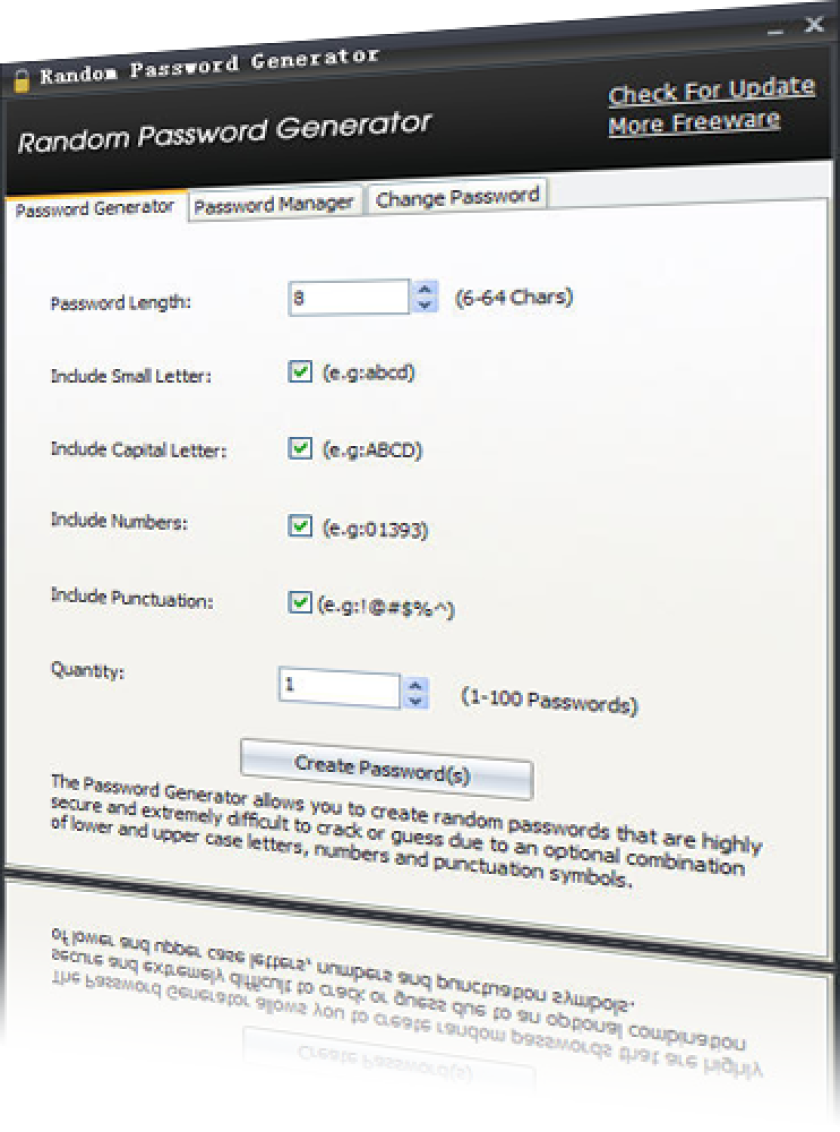840x1132 pixels.
Task: Click the "Include Small Letter:" label
Action: (x=131, y=375)
